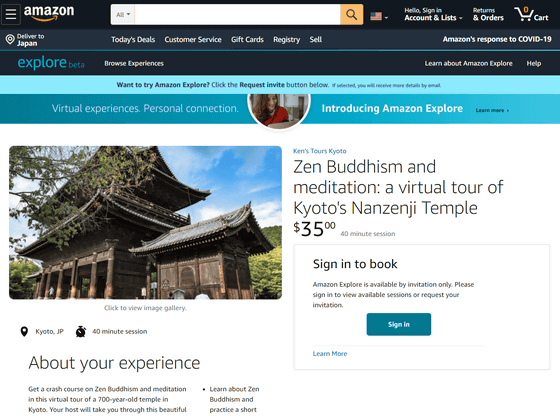The image size is (560, 416).
Task: Click into the Amazon search text field
Action: point(238,15)
